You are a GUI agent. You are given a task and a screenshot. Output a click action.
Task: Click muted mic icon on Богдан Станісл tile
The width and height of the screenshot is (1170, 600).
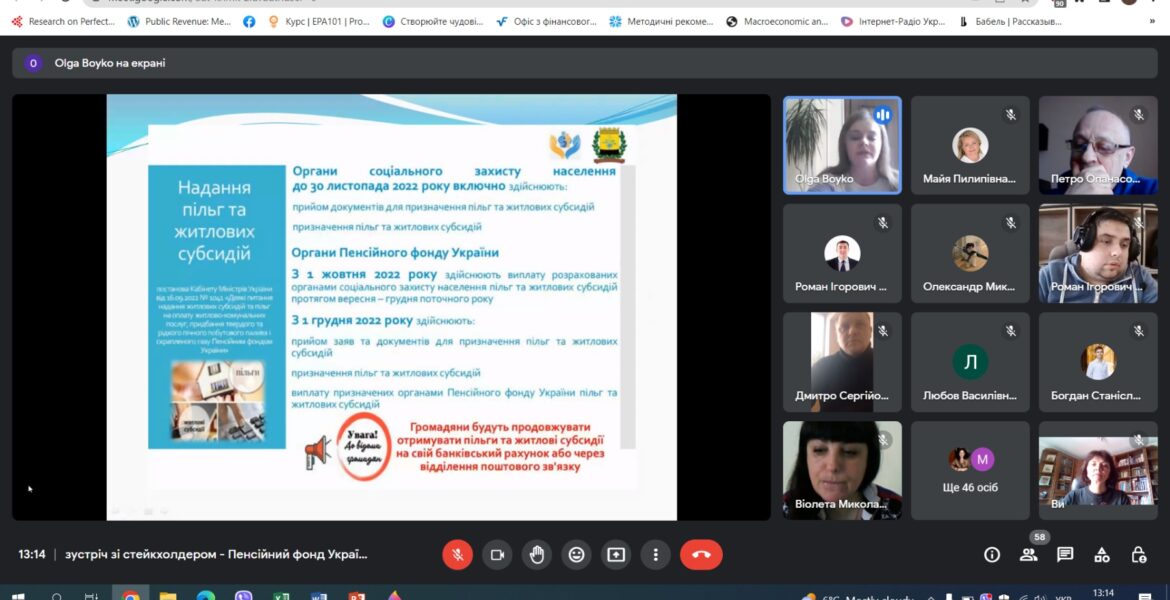click(x=1138, y=331)
